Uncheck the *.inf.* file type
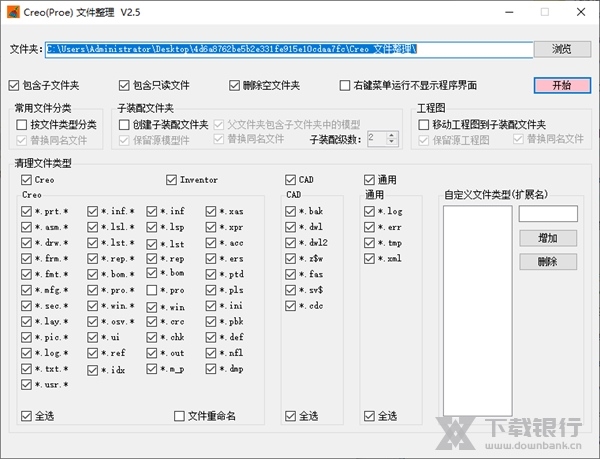Viewport: 600px width, 459px height. [x=93, y=212]
